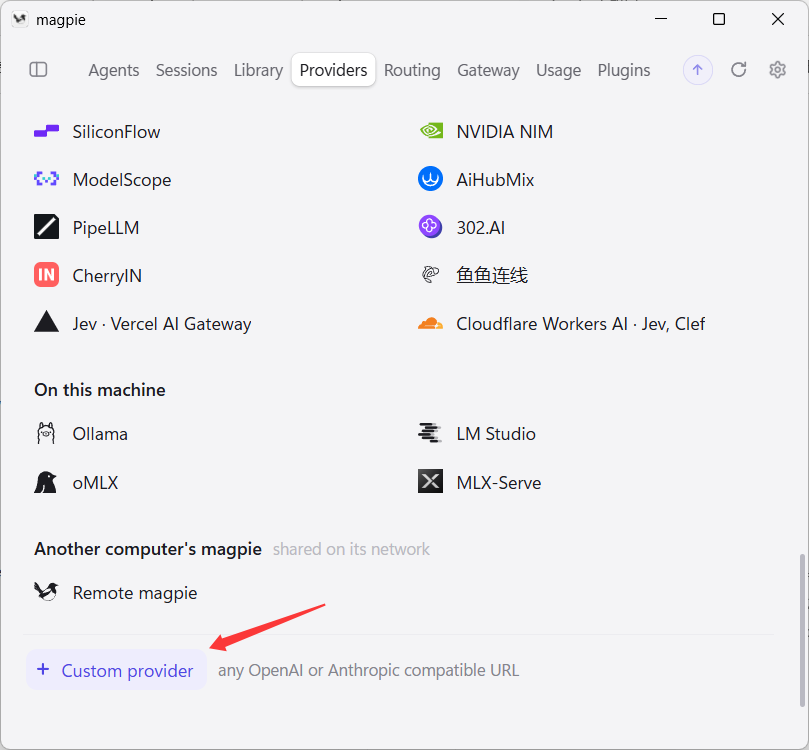
Task: Close the magpie window
Action: [x=778, y=19]
